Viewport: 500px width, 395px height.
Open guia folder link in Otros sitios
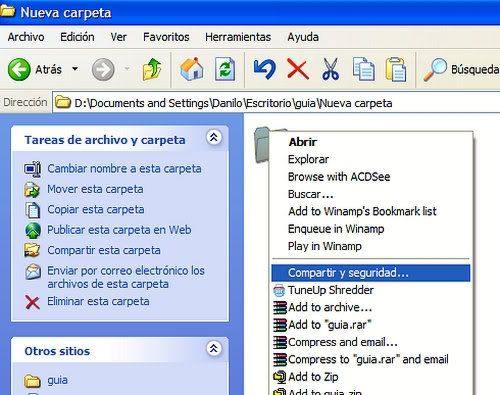(57, 380)
